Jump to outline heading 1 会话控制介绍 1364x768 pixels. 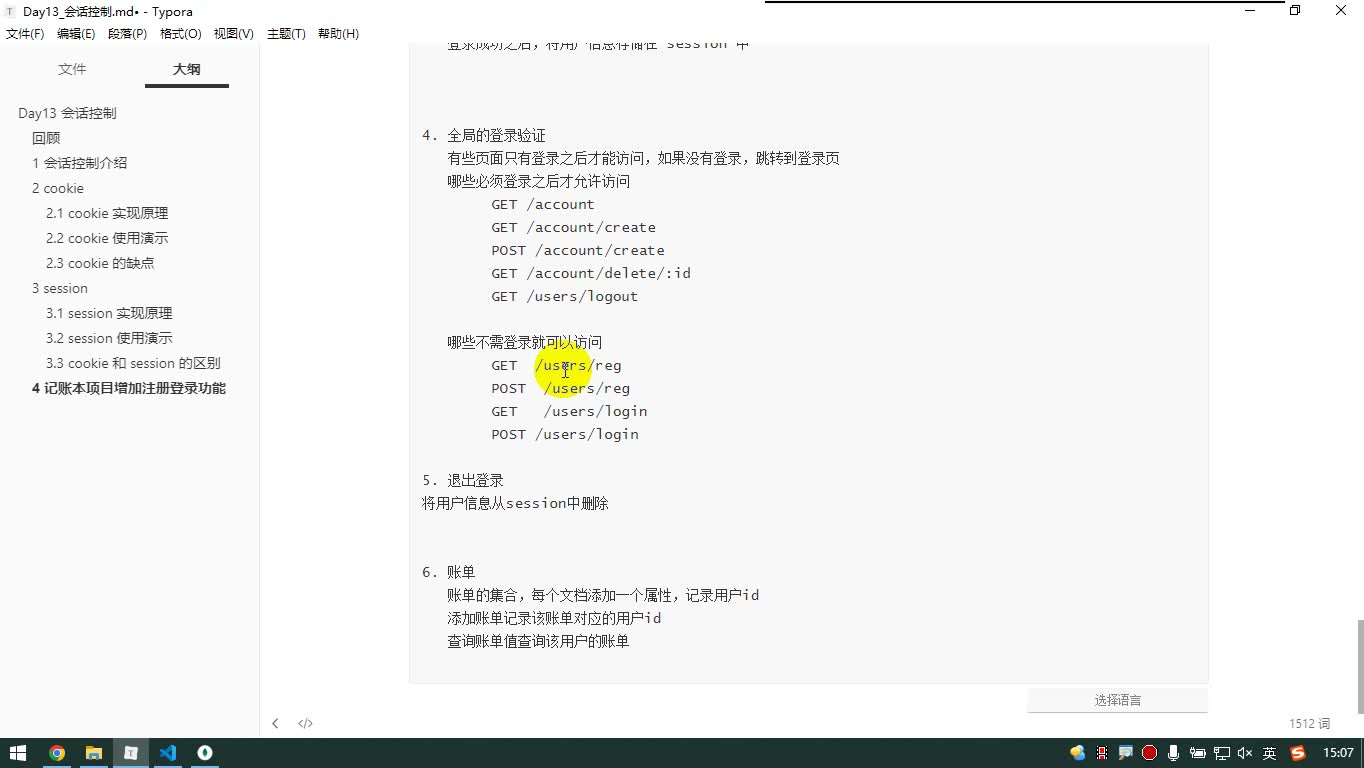79,163
